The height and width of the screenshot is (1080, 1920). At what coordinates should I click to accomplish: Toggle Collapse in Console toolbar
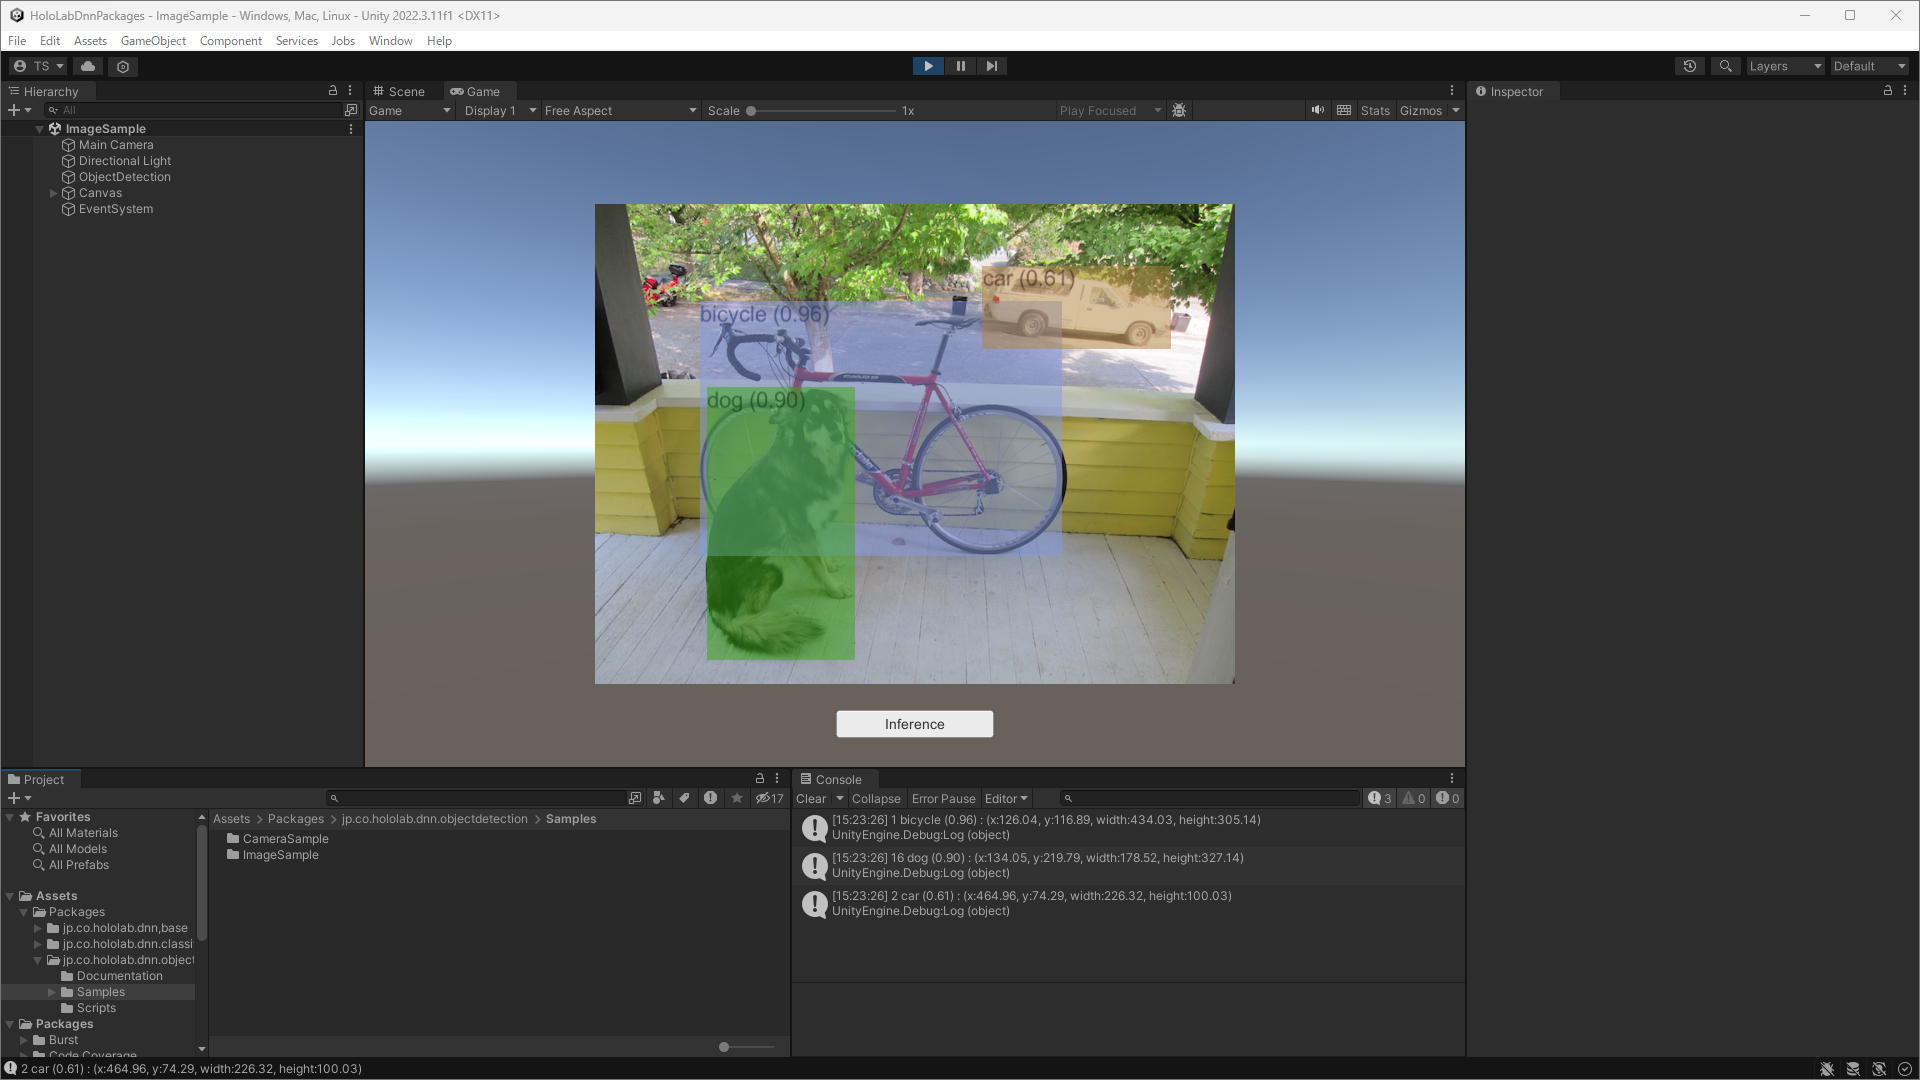coord(876,799)
